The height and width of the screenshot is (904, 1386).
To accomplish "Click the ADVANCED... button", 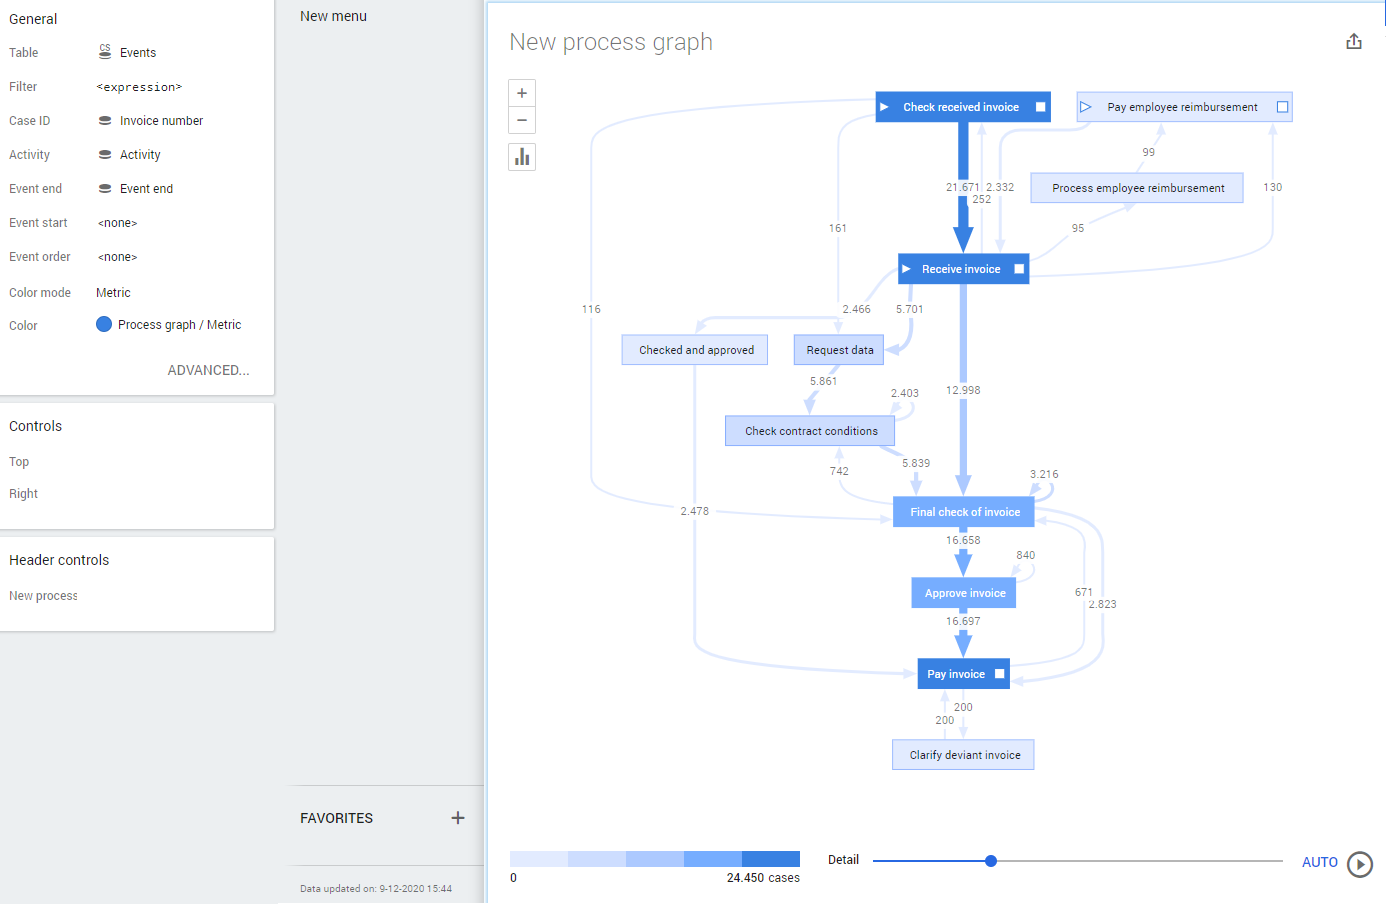I will point(208,370).
